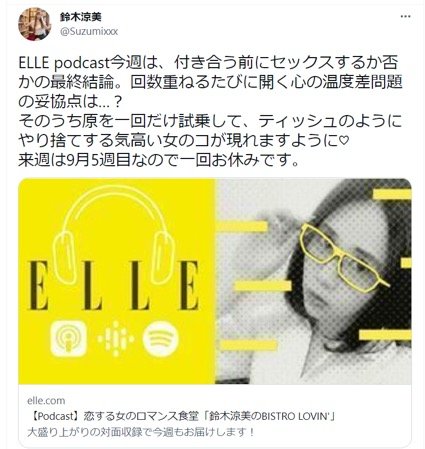Click the yellow bar at the portrait's top right

pos(392,194)
